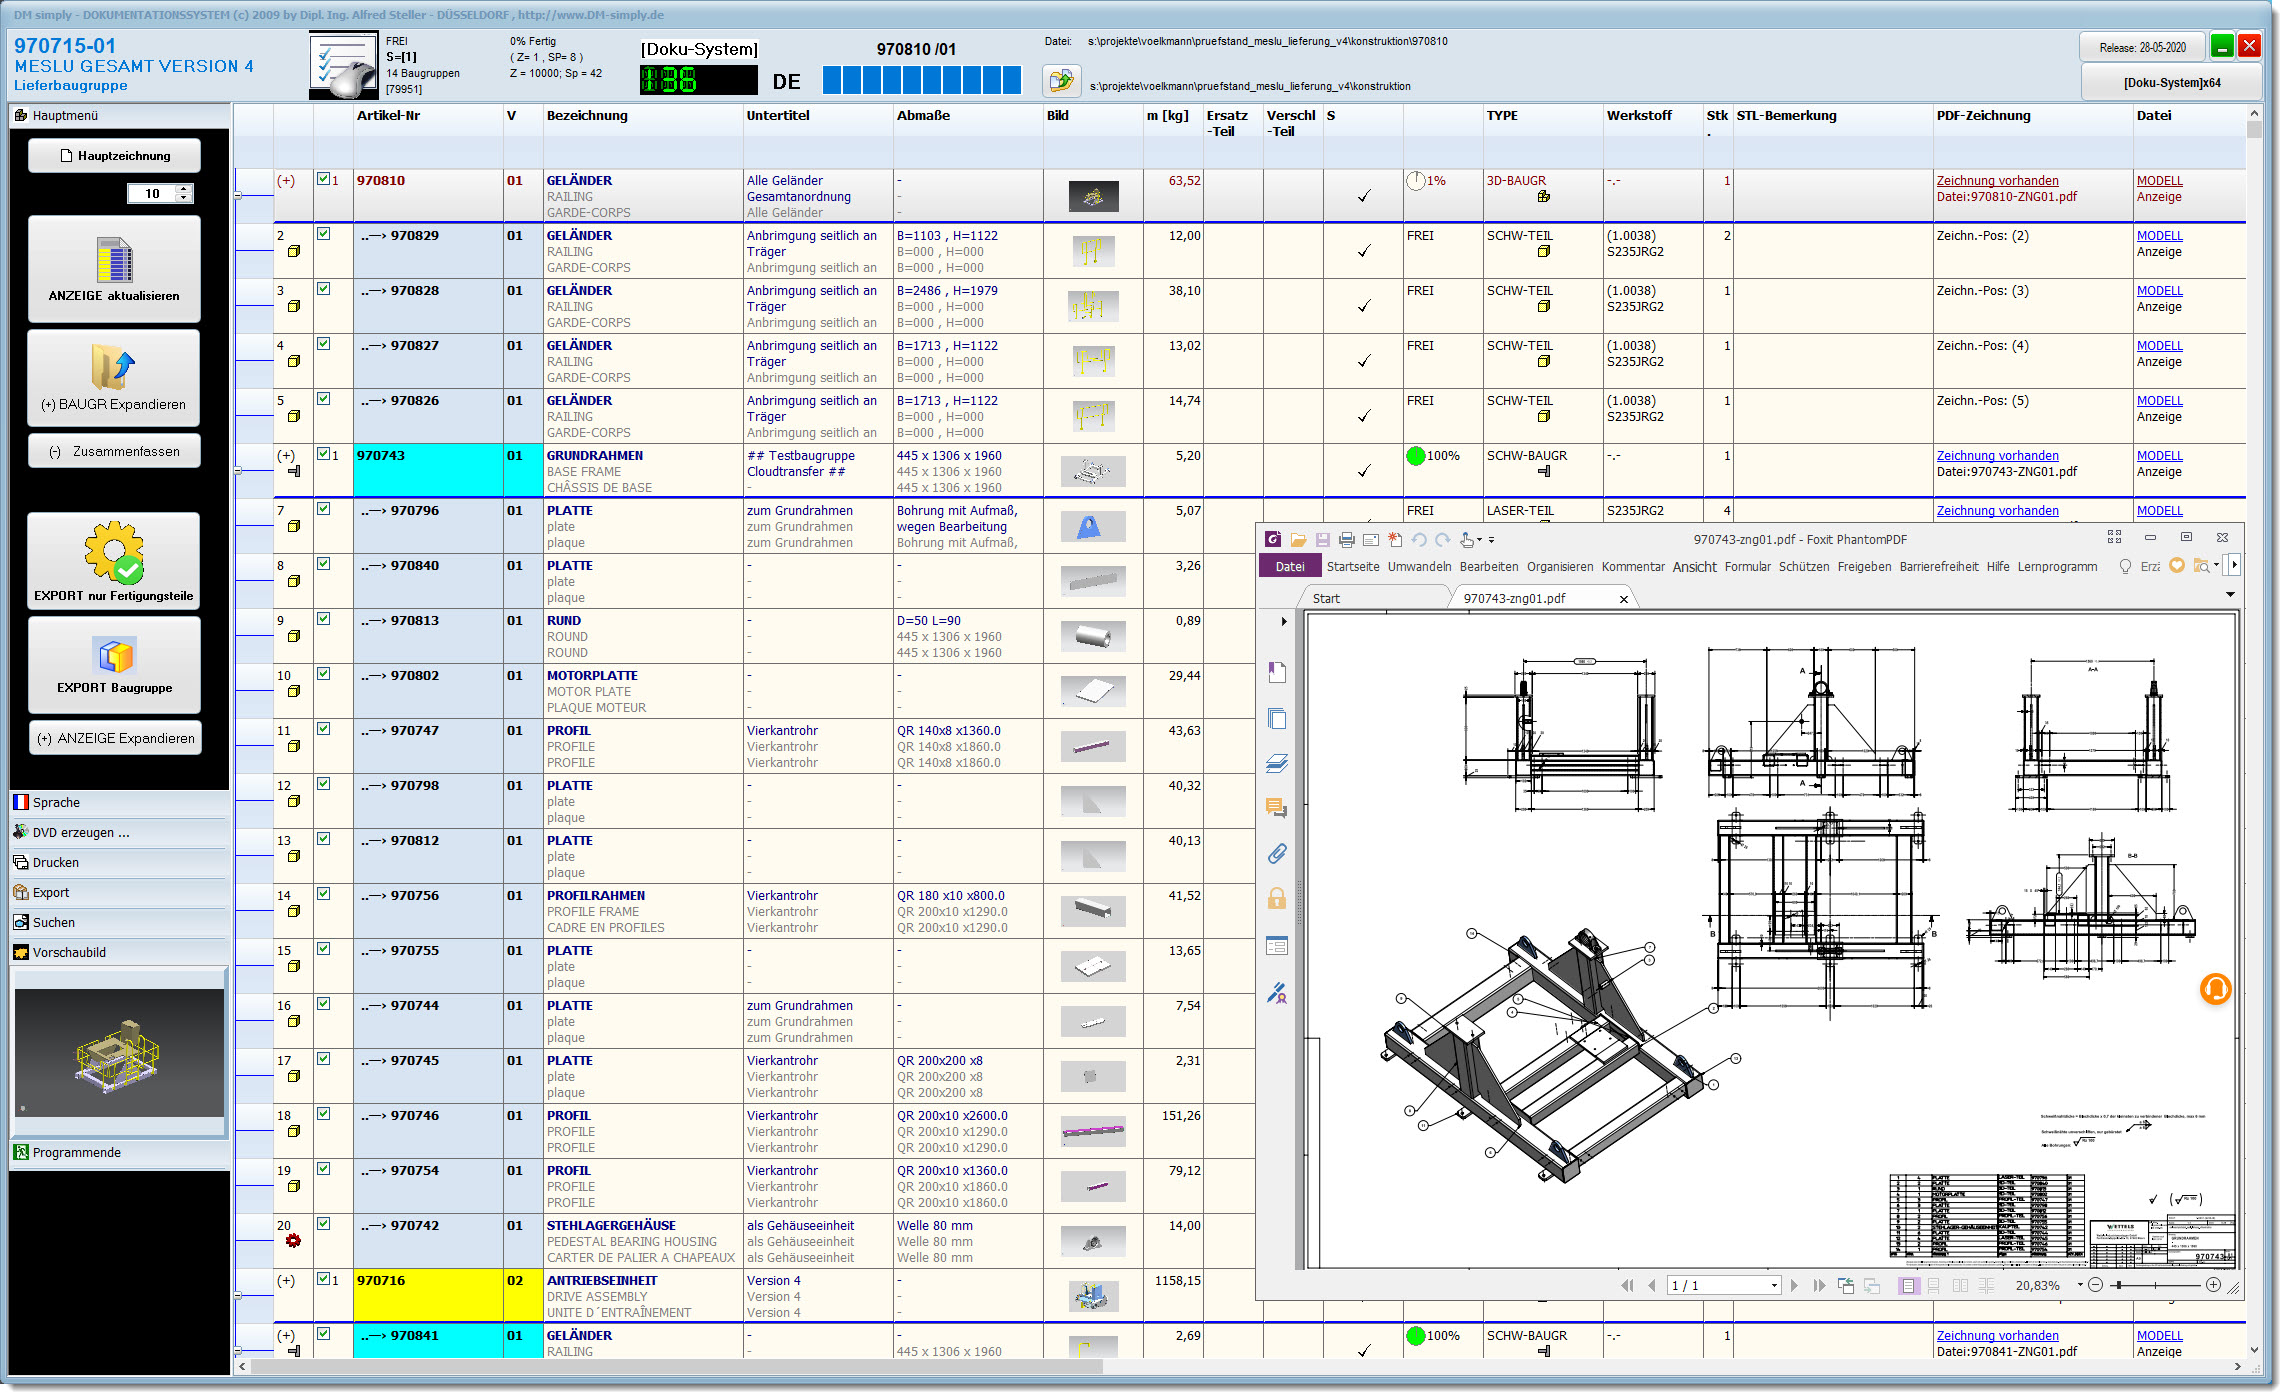This screenshot has width=2287, height=1399.
Task: Click folder open icon beside file path
Action: (1062, 80)
